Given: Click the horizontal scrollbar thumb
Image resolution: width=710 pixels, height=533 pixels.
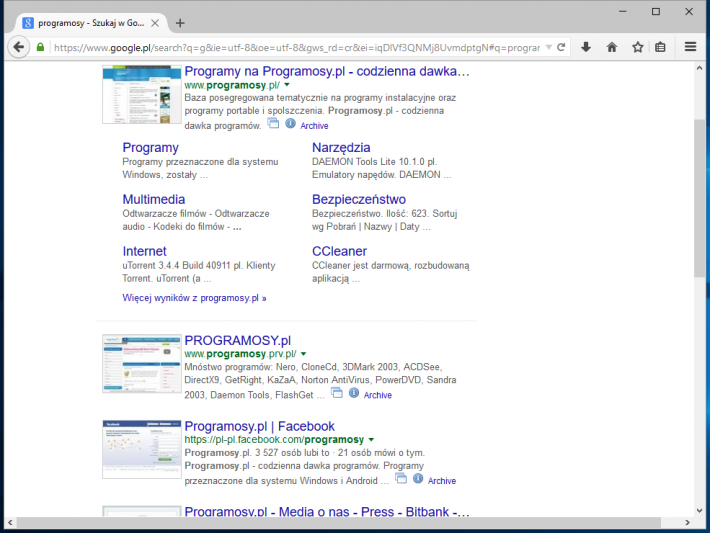Looking at the screenshot, I should [x=339, y=523].
